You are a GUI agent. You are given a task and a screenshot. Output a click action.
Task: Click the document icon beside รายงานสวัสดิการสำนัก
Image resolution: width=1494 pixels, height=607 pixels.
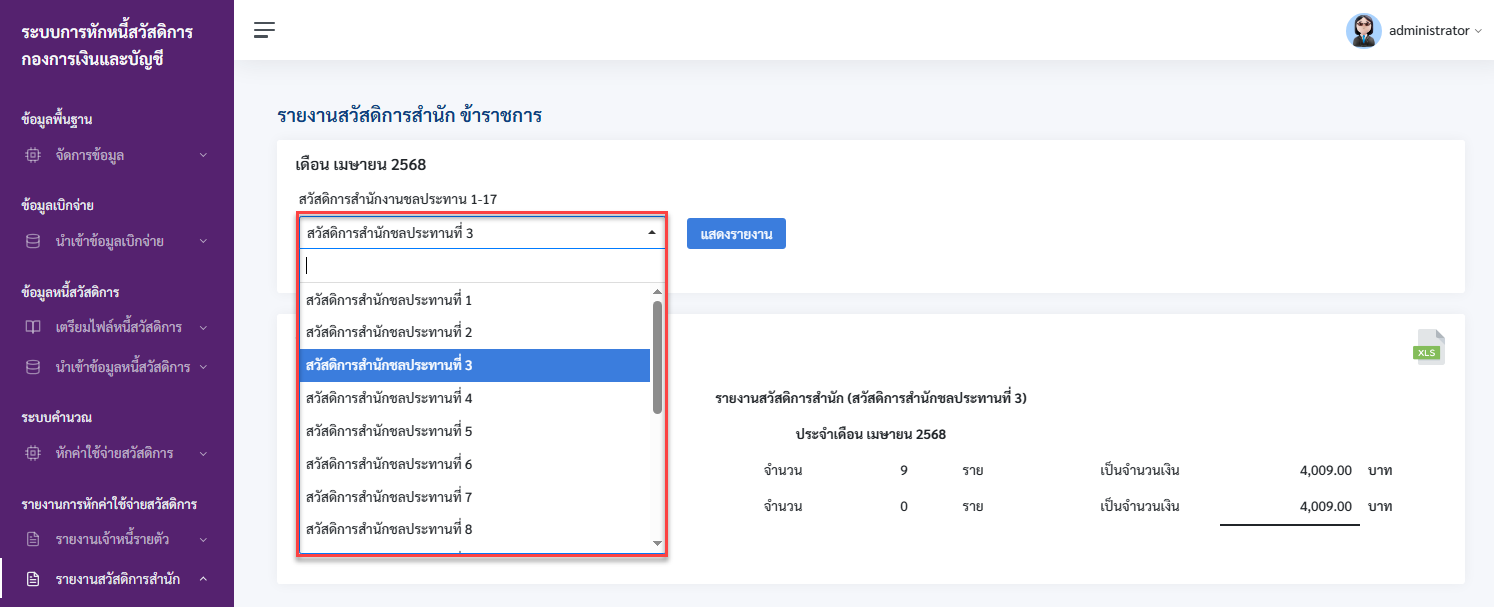point(33,579)
